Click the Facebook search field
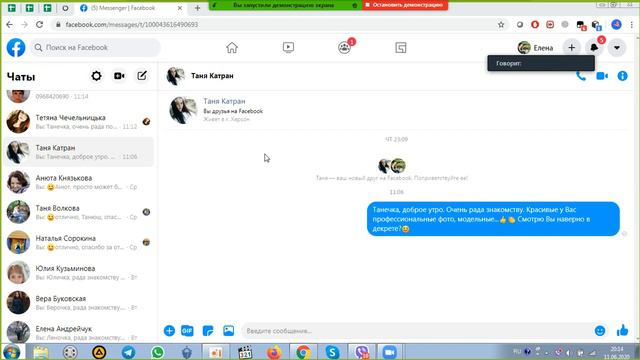 tap(95, 48)
